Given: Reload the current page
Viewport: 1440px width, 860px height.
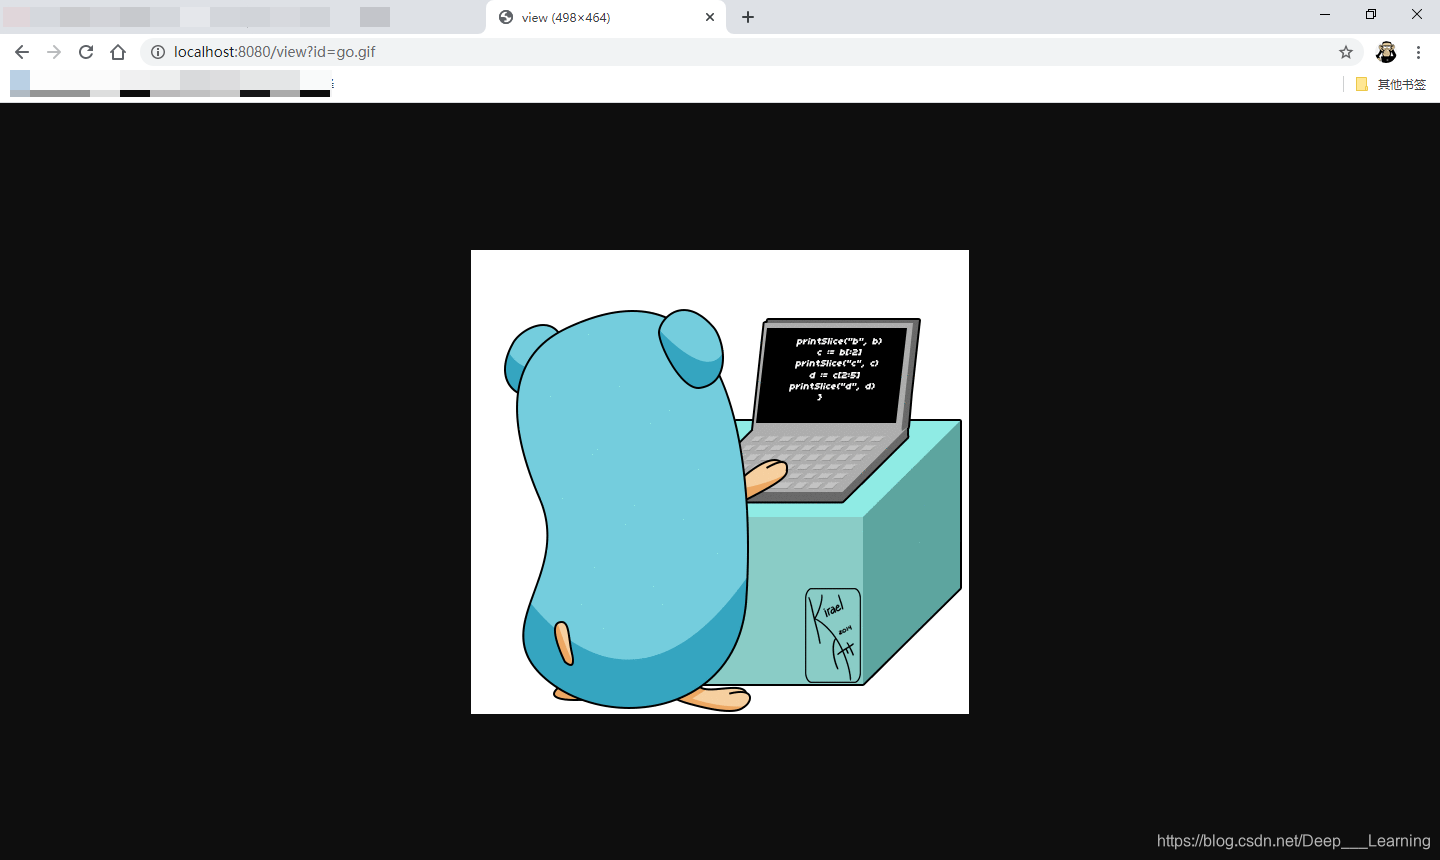Looking at the screenshot, I should pos(86,52).
